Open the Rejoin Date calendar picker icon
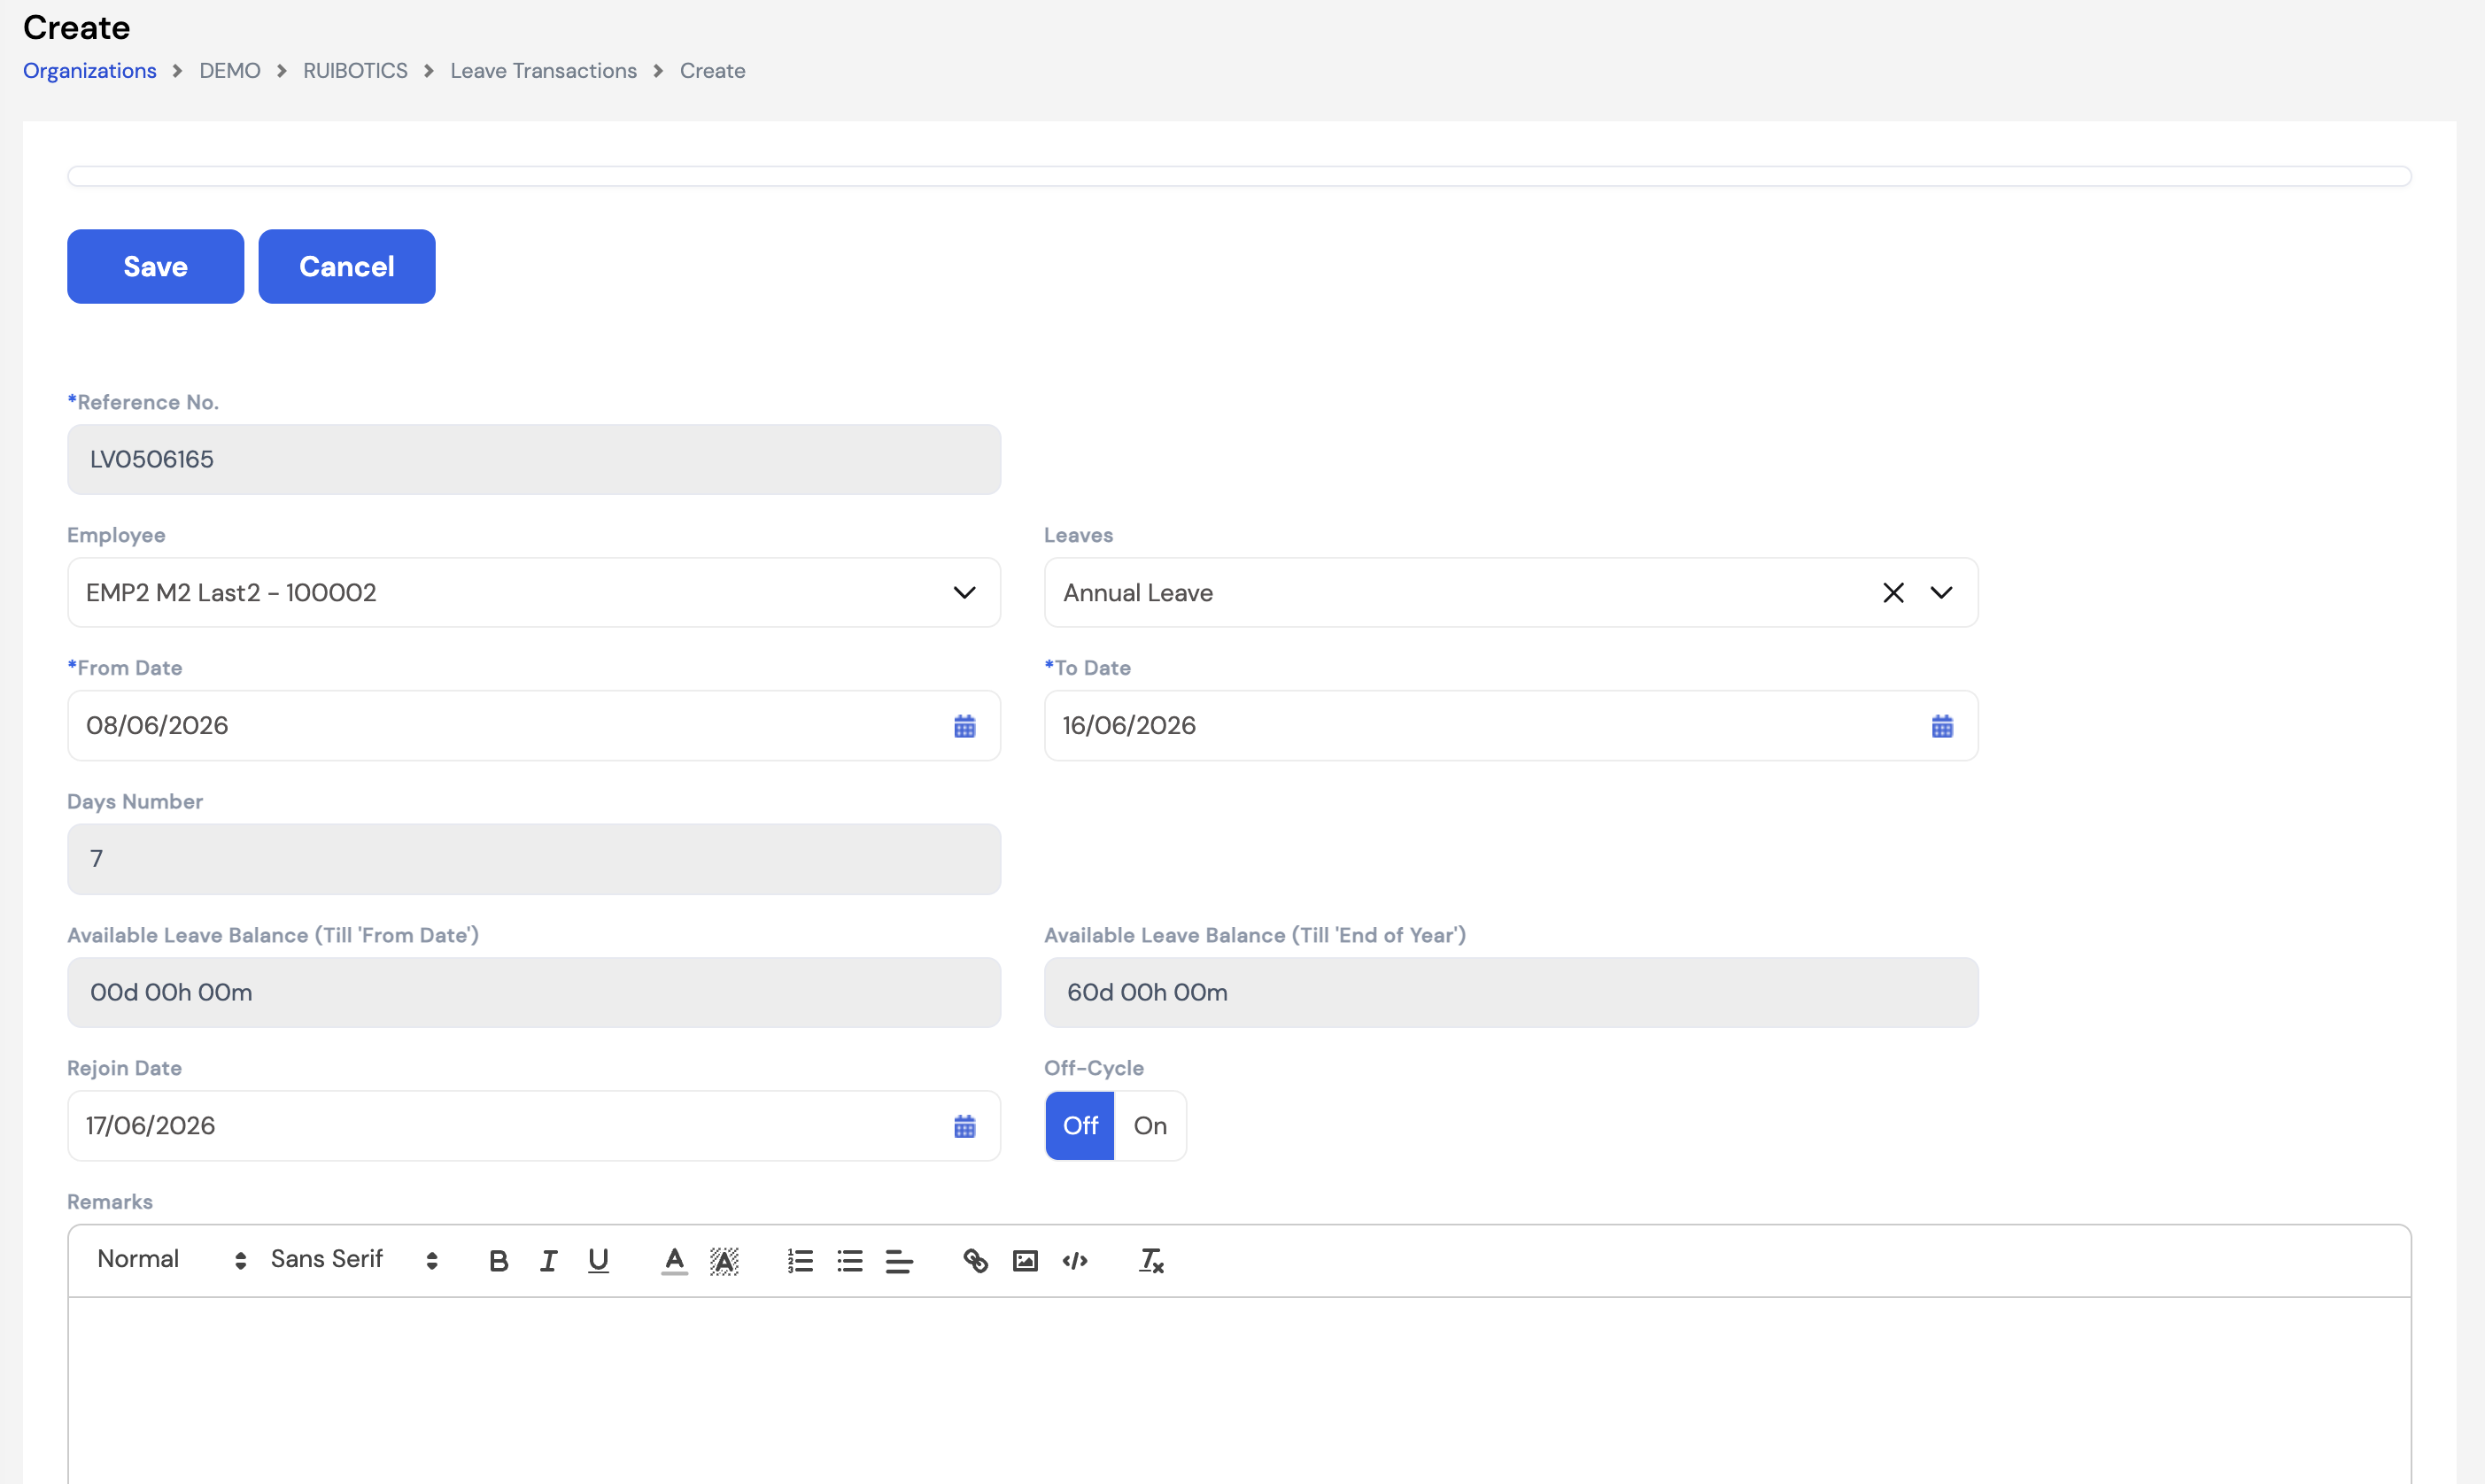The height and width of the screenshot is (1484, 2485). tap(964, 1126)
